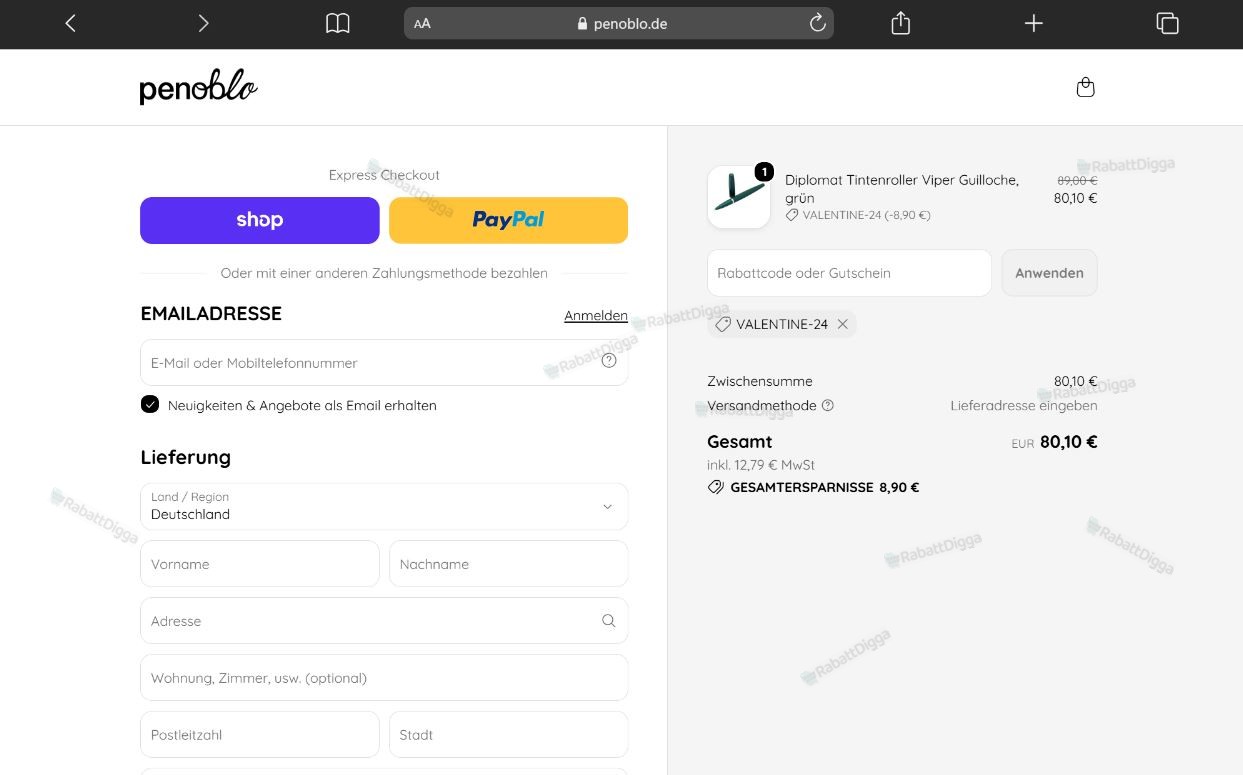
Task: Open the bookmarks book icon
Action: pos(338,23)
